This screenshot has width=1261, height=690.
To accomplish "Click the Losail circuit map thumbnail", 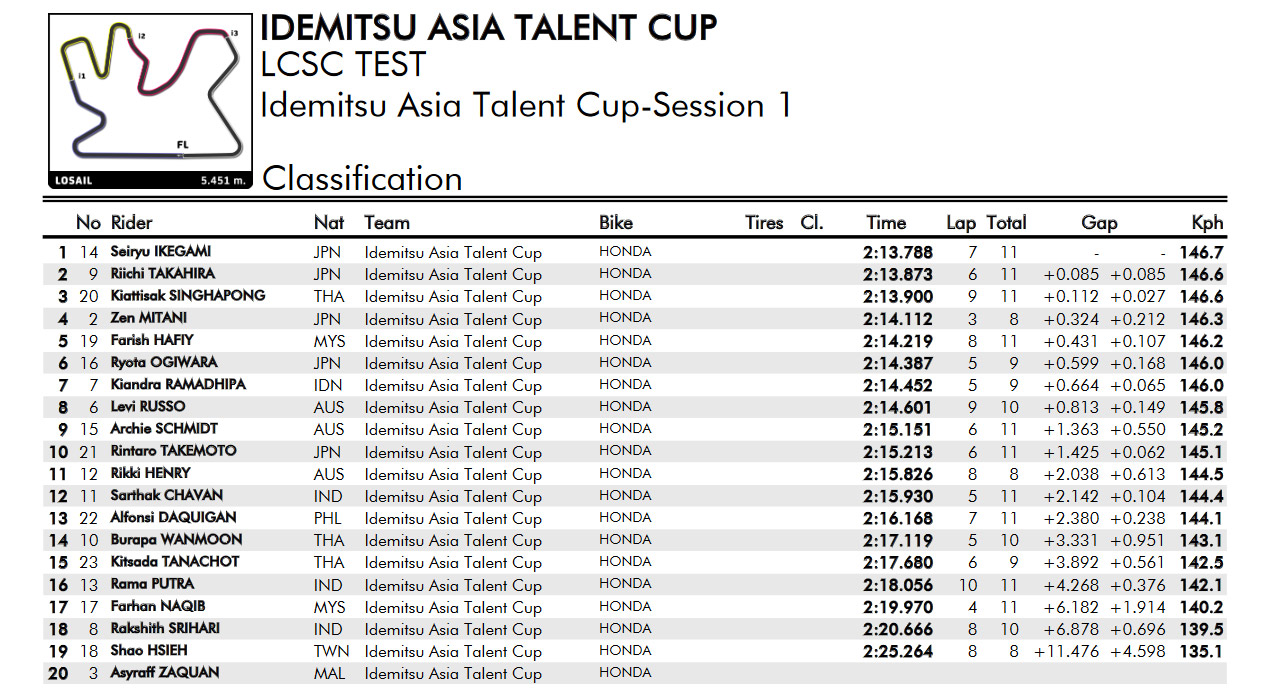I will [149, 101].
